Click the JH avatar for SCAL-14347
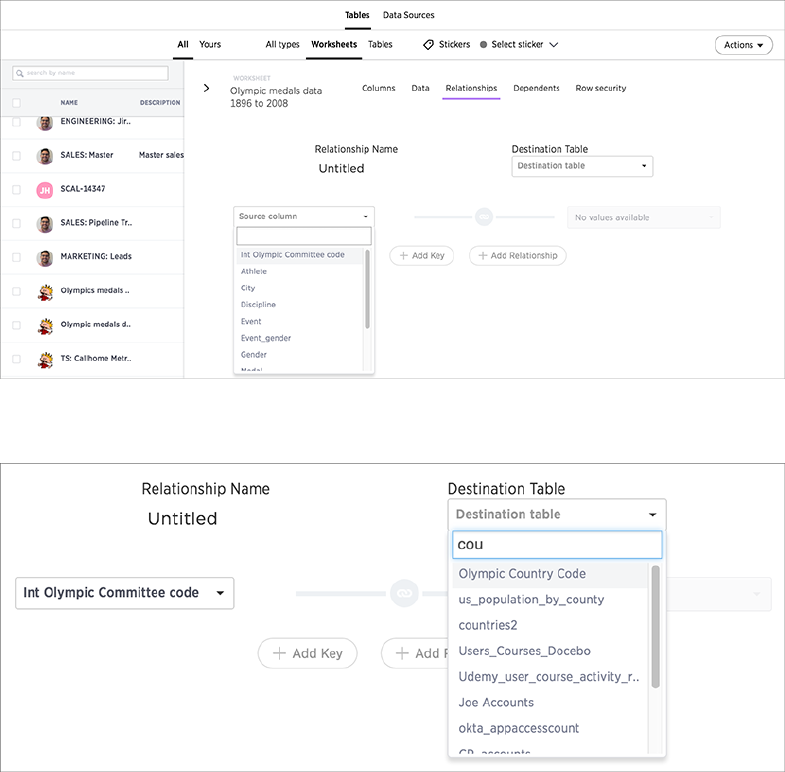This screenshot has height=772, width=785. (x=45, y=190)
